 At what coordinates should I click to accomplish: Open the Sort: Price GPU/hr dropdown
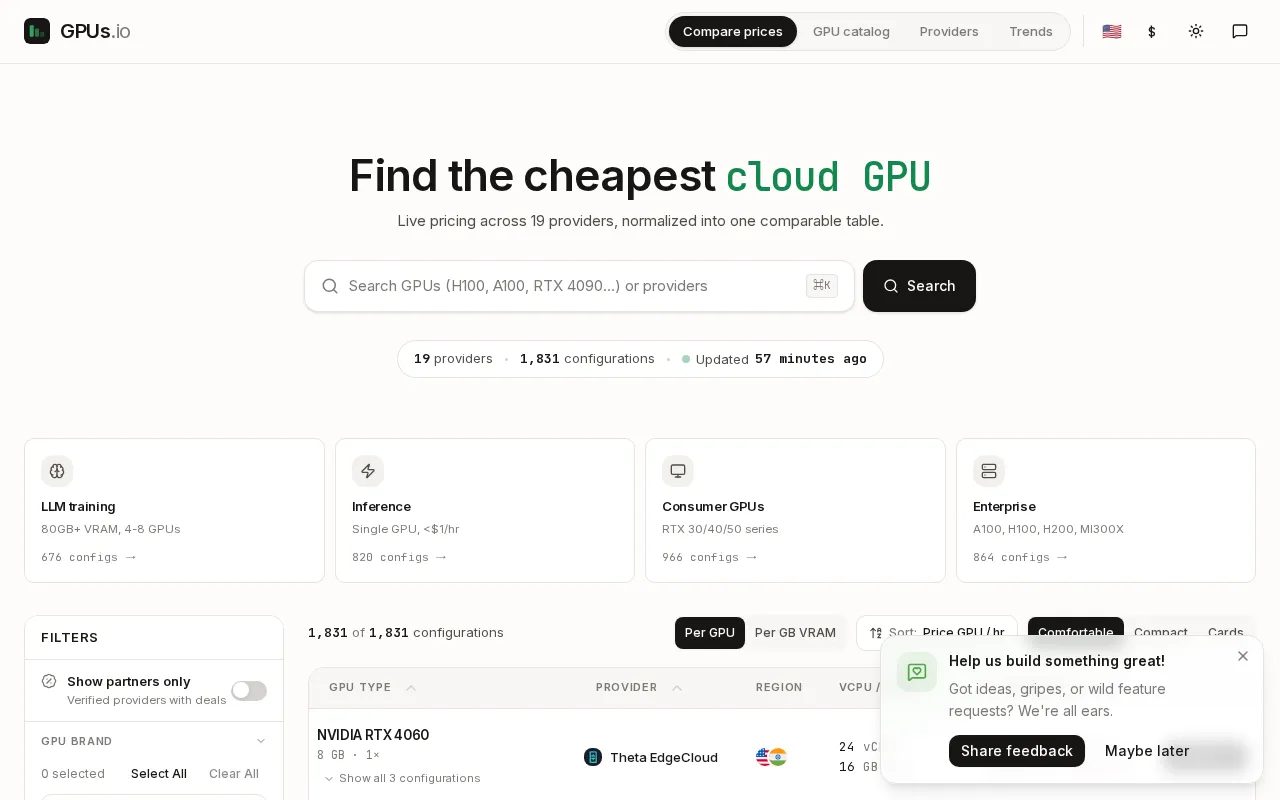pos(937,633)
